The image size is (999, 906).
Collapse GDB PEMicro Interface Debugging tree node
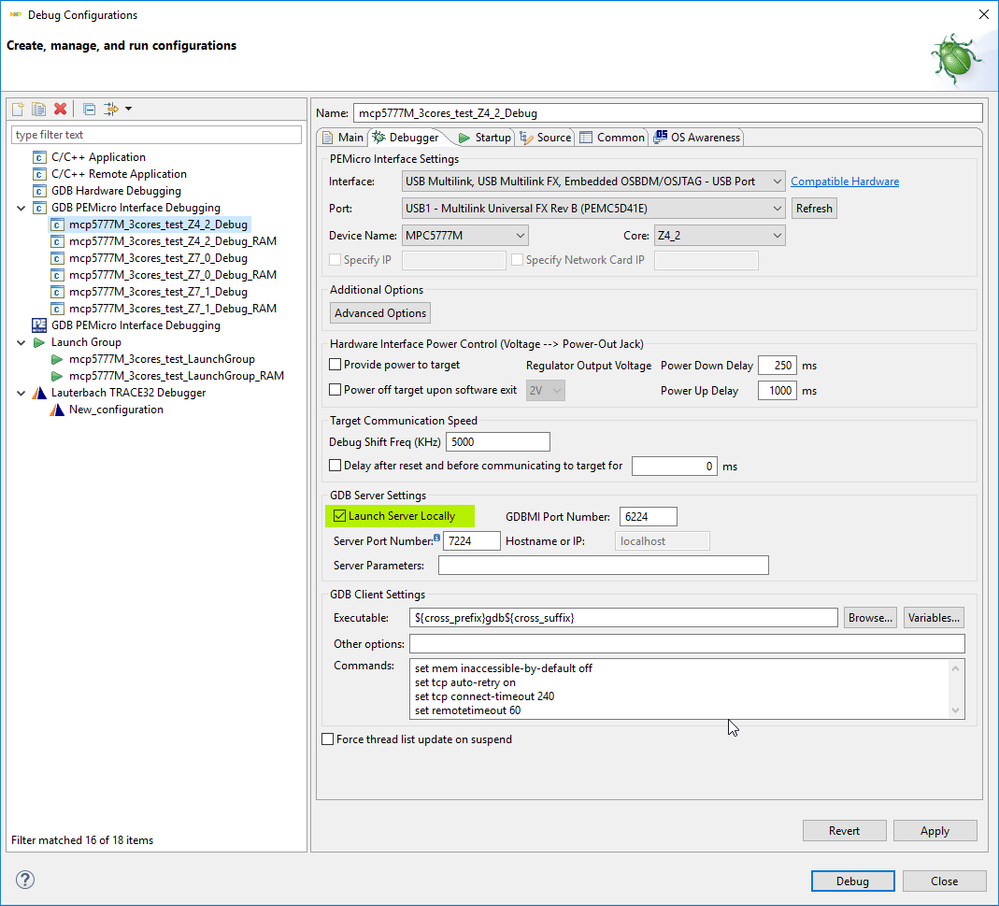(21, 208)
